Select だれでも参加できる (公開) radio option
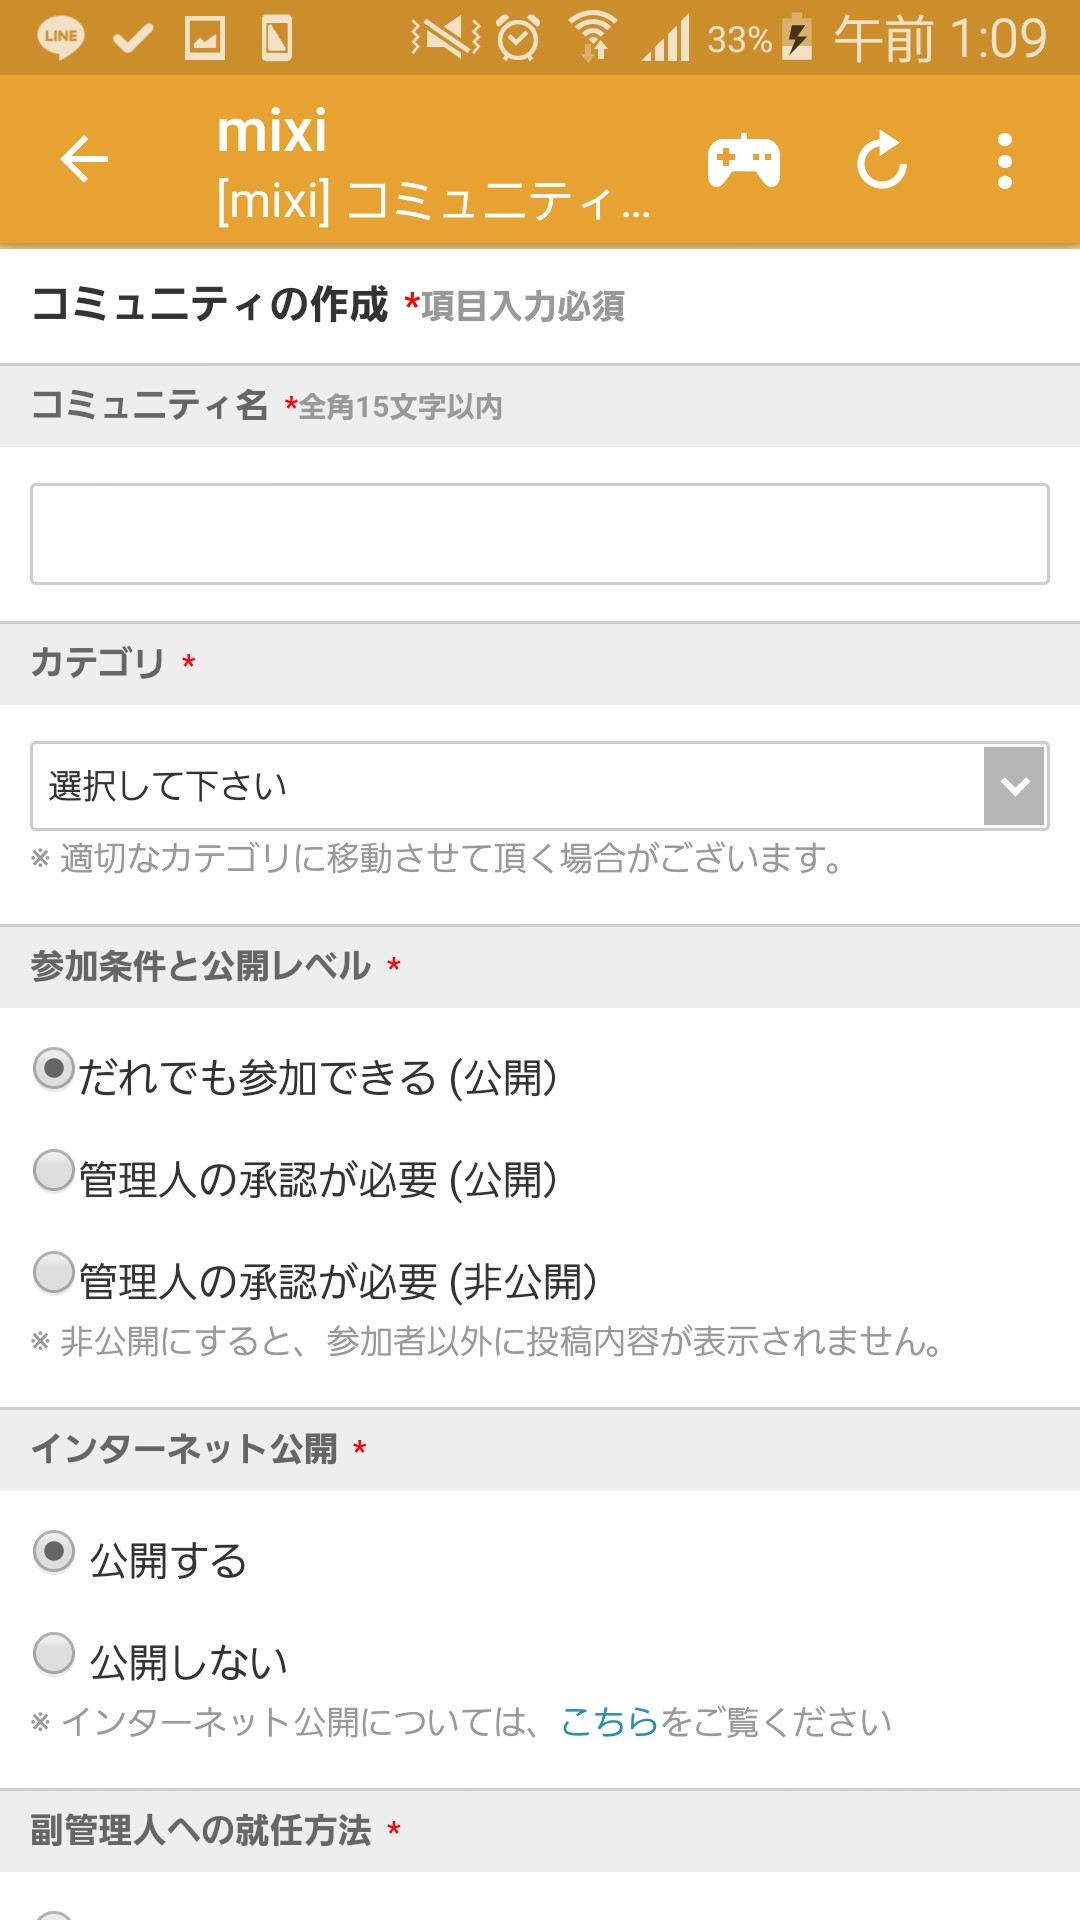 point(54,1069)
